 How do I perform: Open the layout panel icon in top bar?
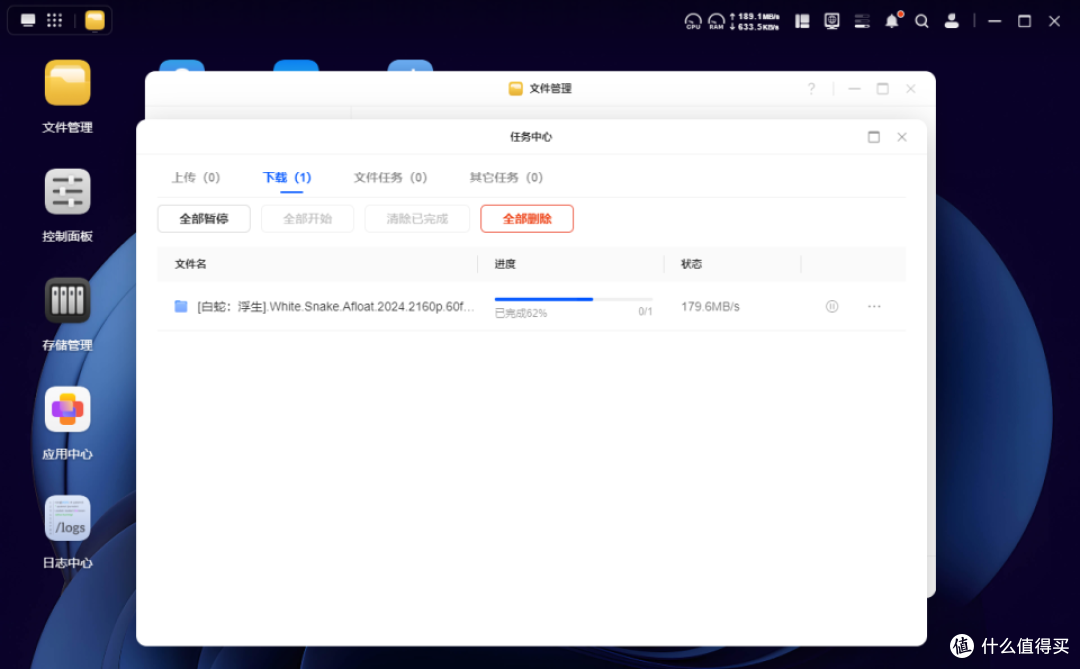click(x=802, y=21)
